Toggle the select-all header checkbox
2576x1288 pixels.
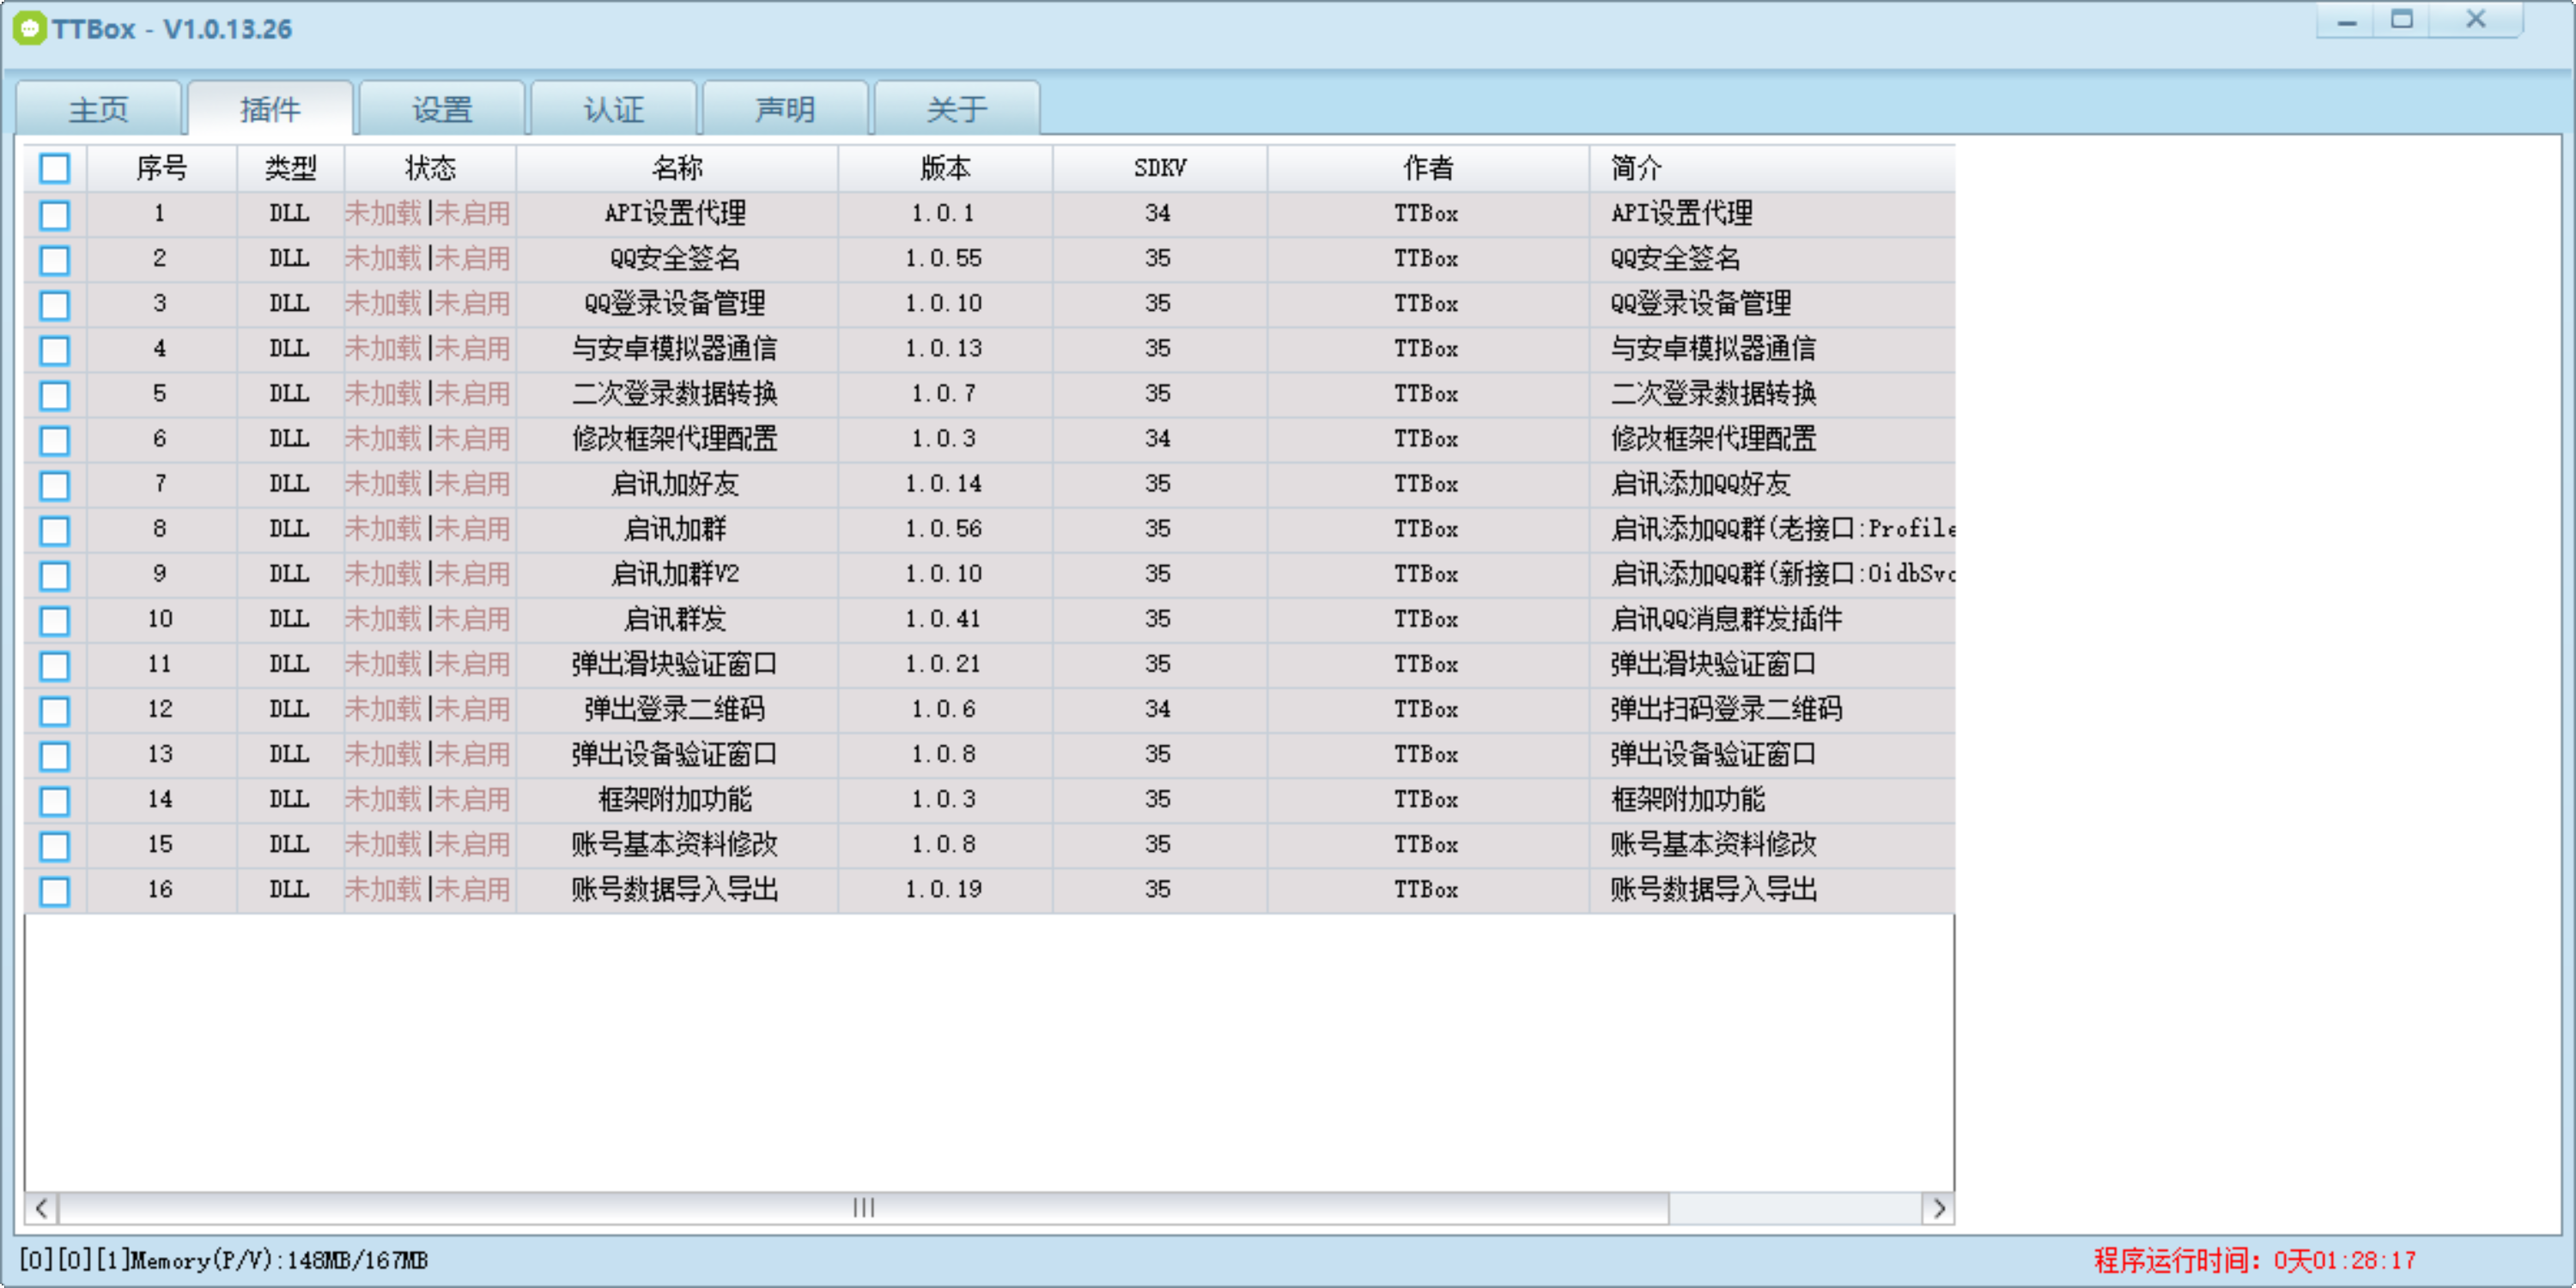tap(55, 168)
